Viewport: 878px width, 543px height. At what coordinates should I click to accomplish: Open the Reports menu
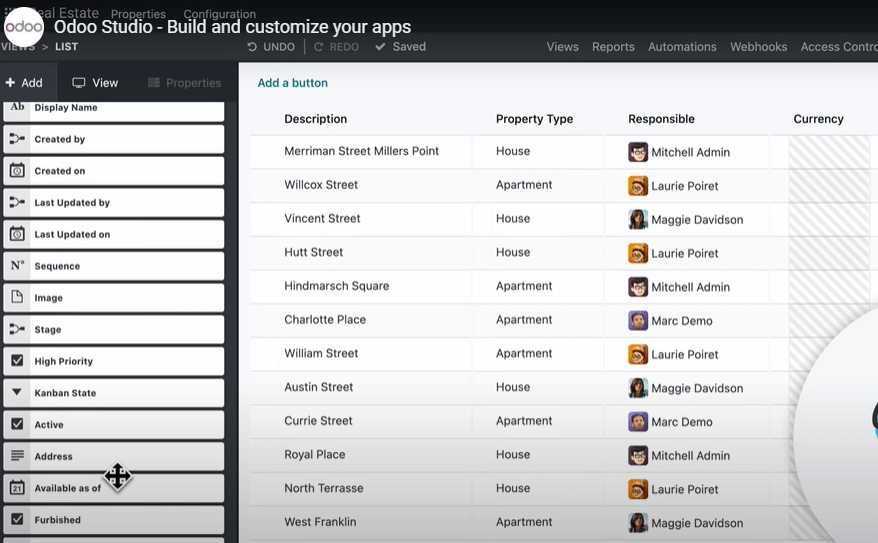click(613, 47)
